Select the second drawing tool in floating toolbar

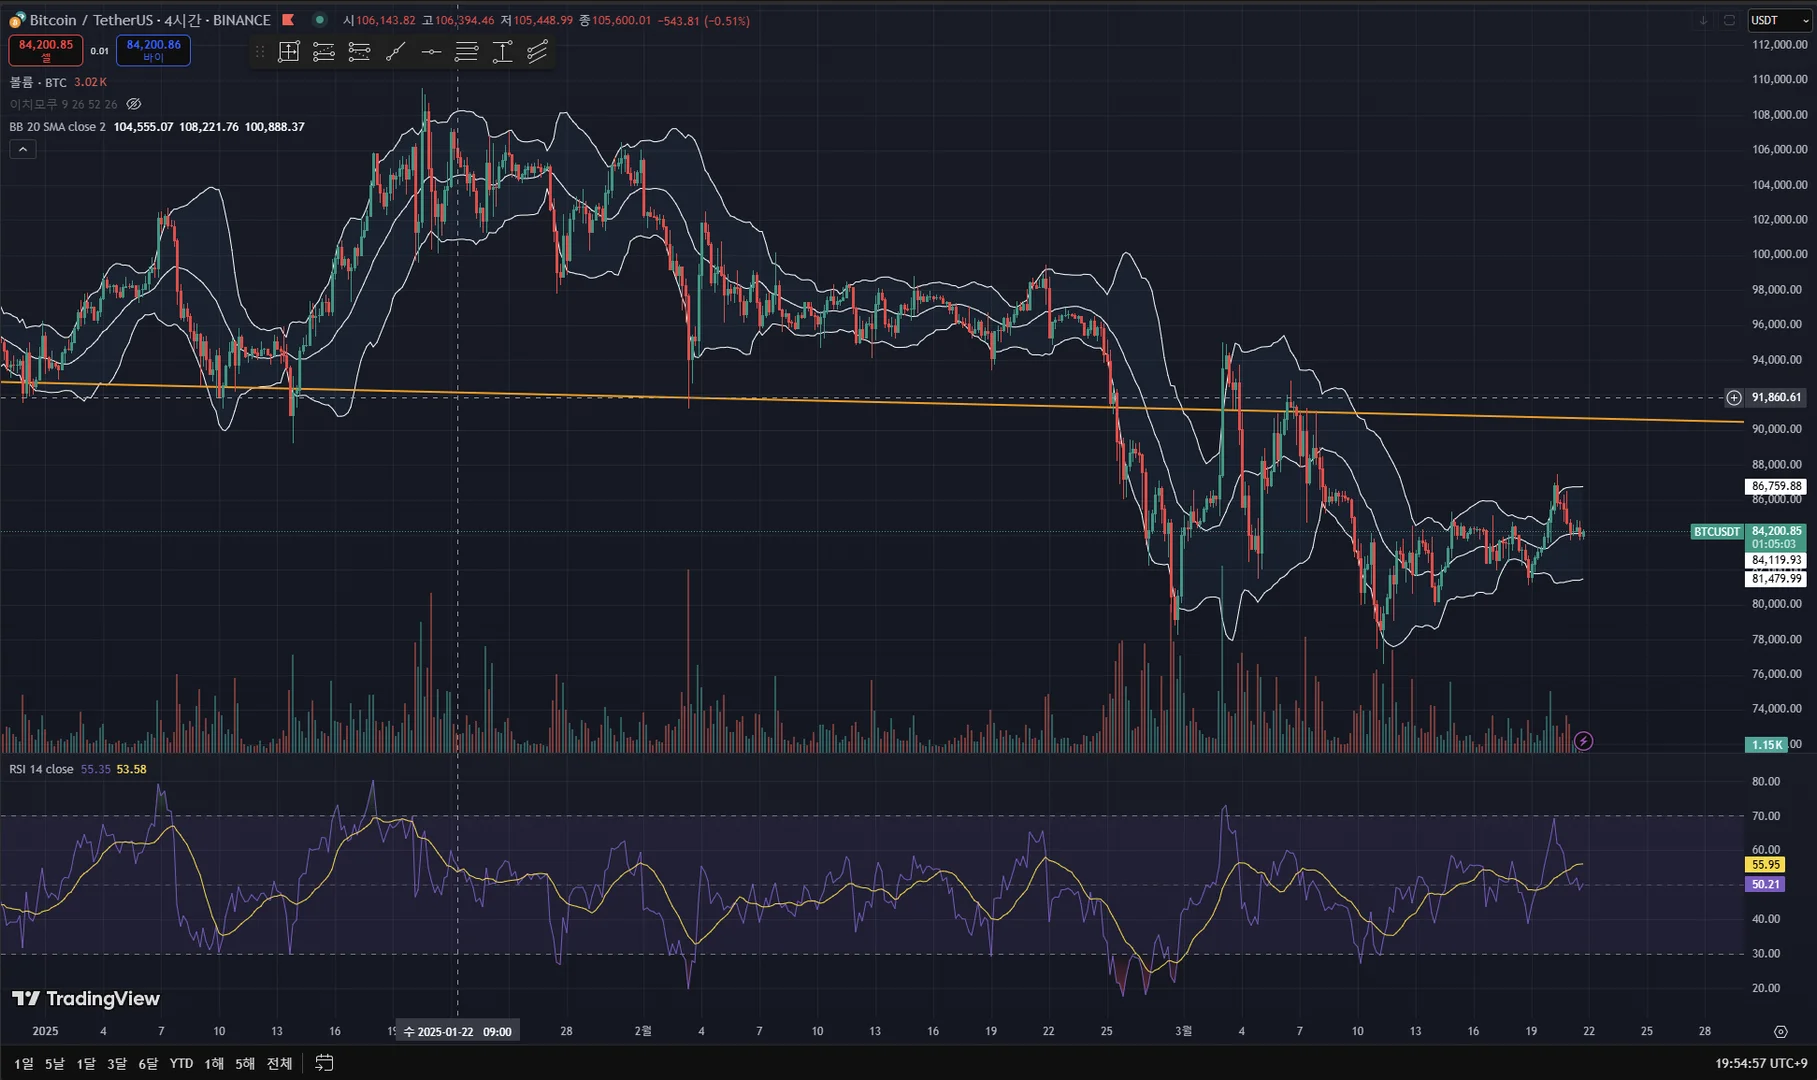coord(324,52)
